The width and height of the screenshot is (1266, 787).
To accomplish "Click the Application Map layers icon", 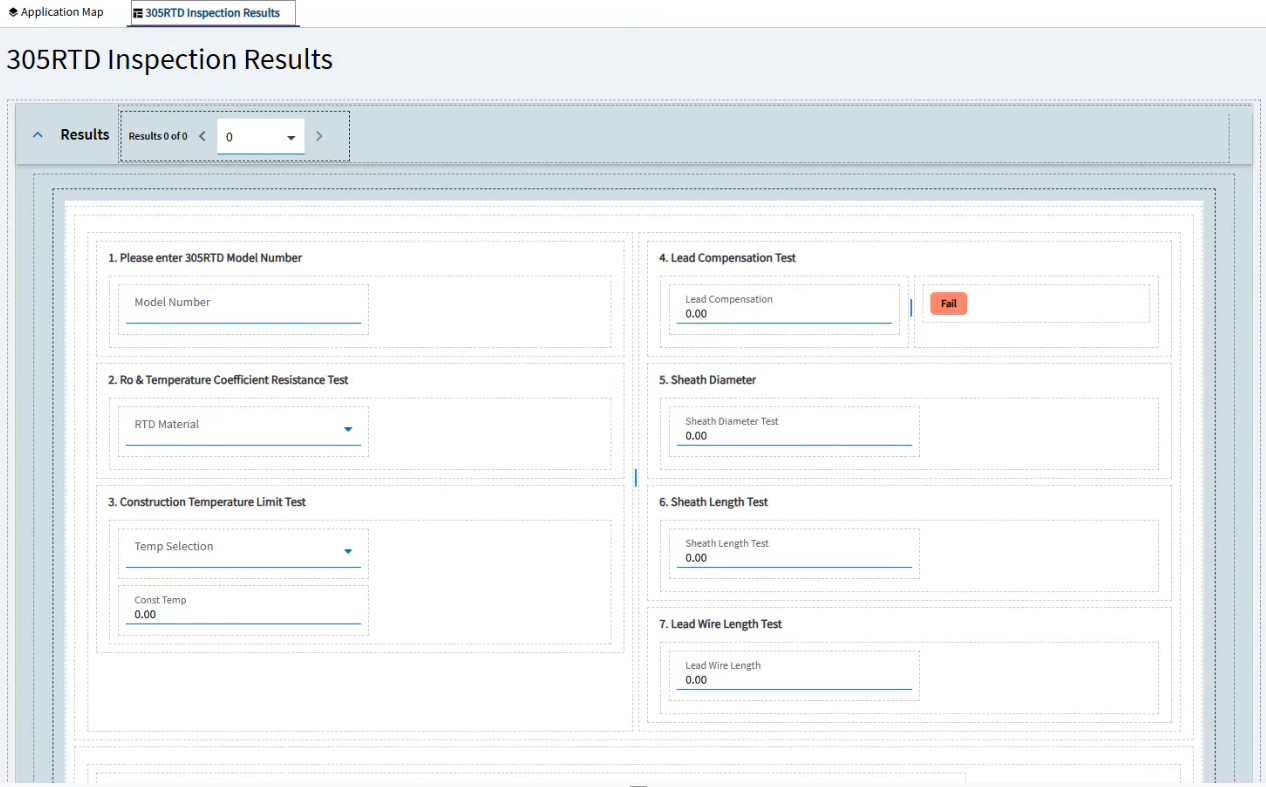I will tap(13, 13).
